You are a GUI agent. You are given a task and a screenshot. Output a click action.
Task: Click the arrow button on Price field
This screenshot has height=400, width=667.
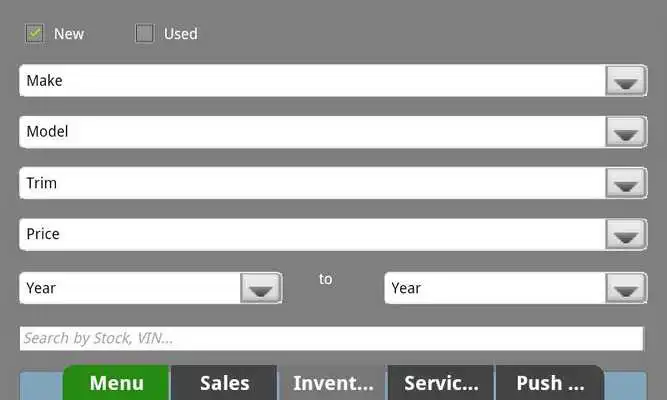[x=625, y=234]
